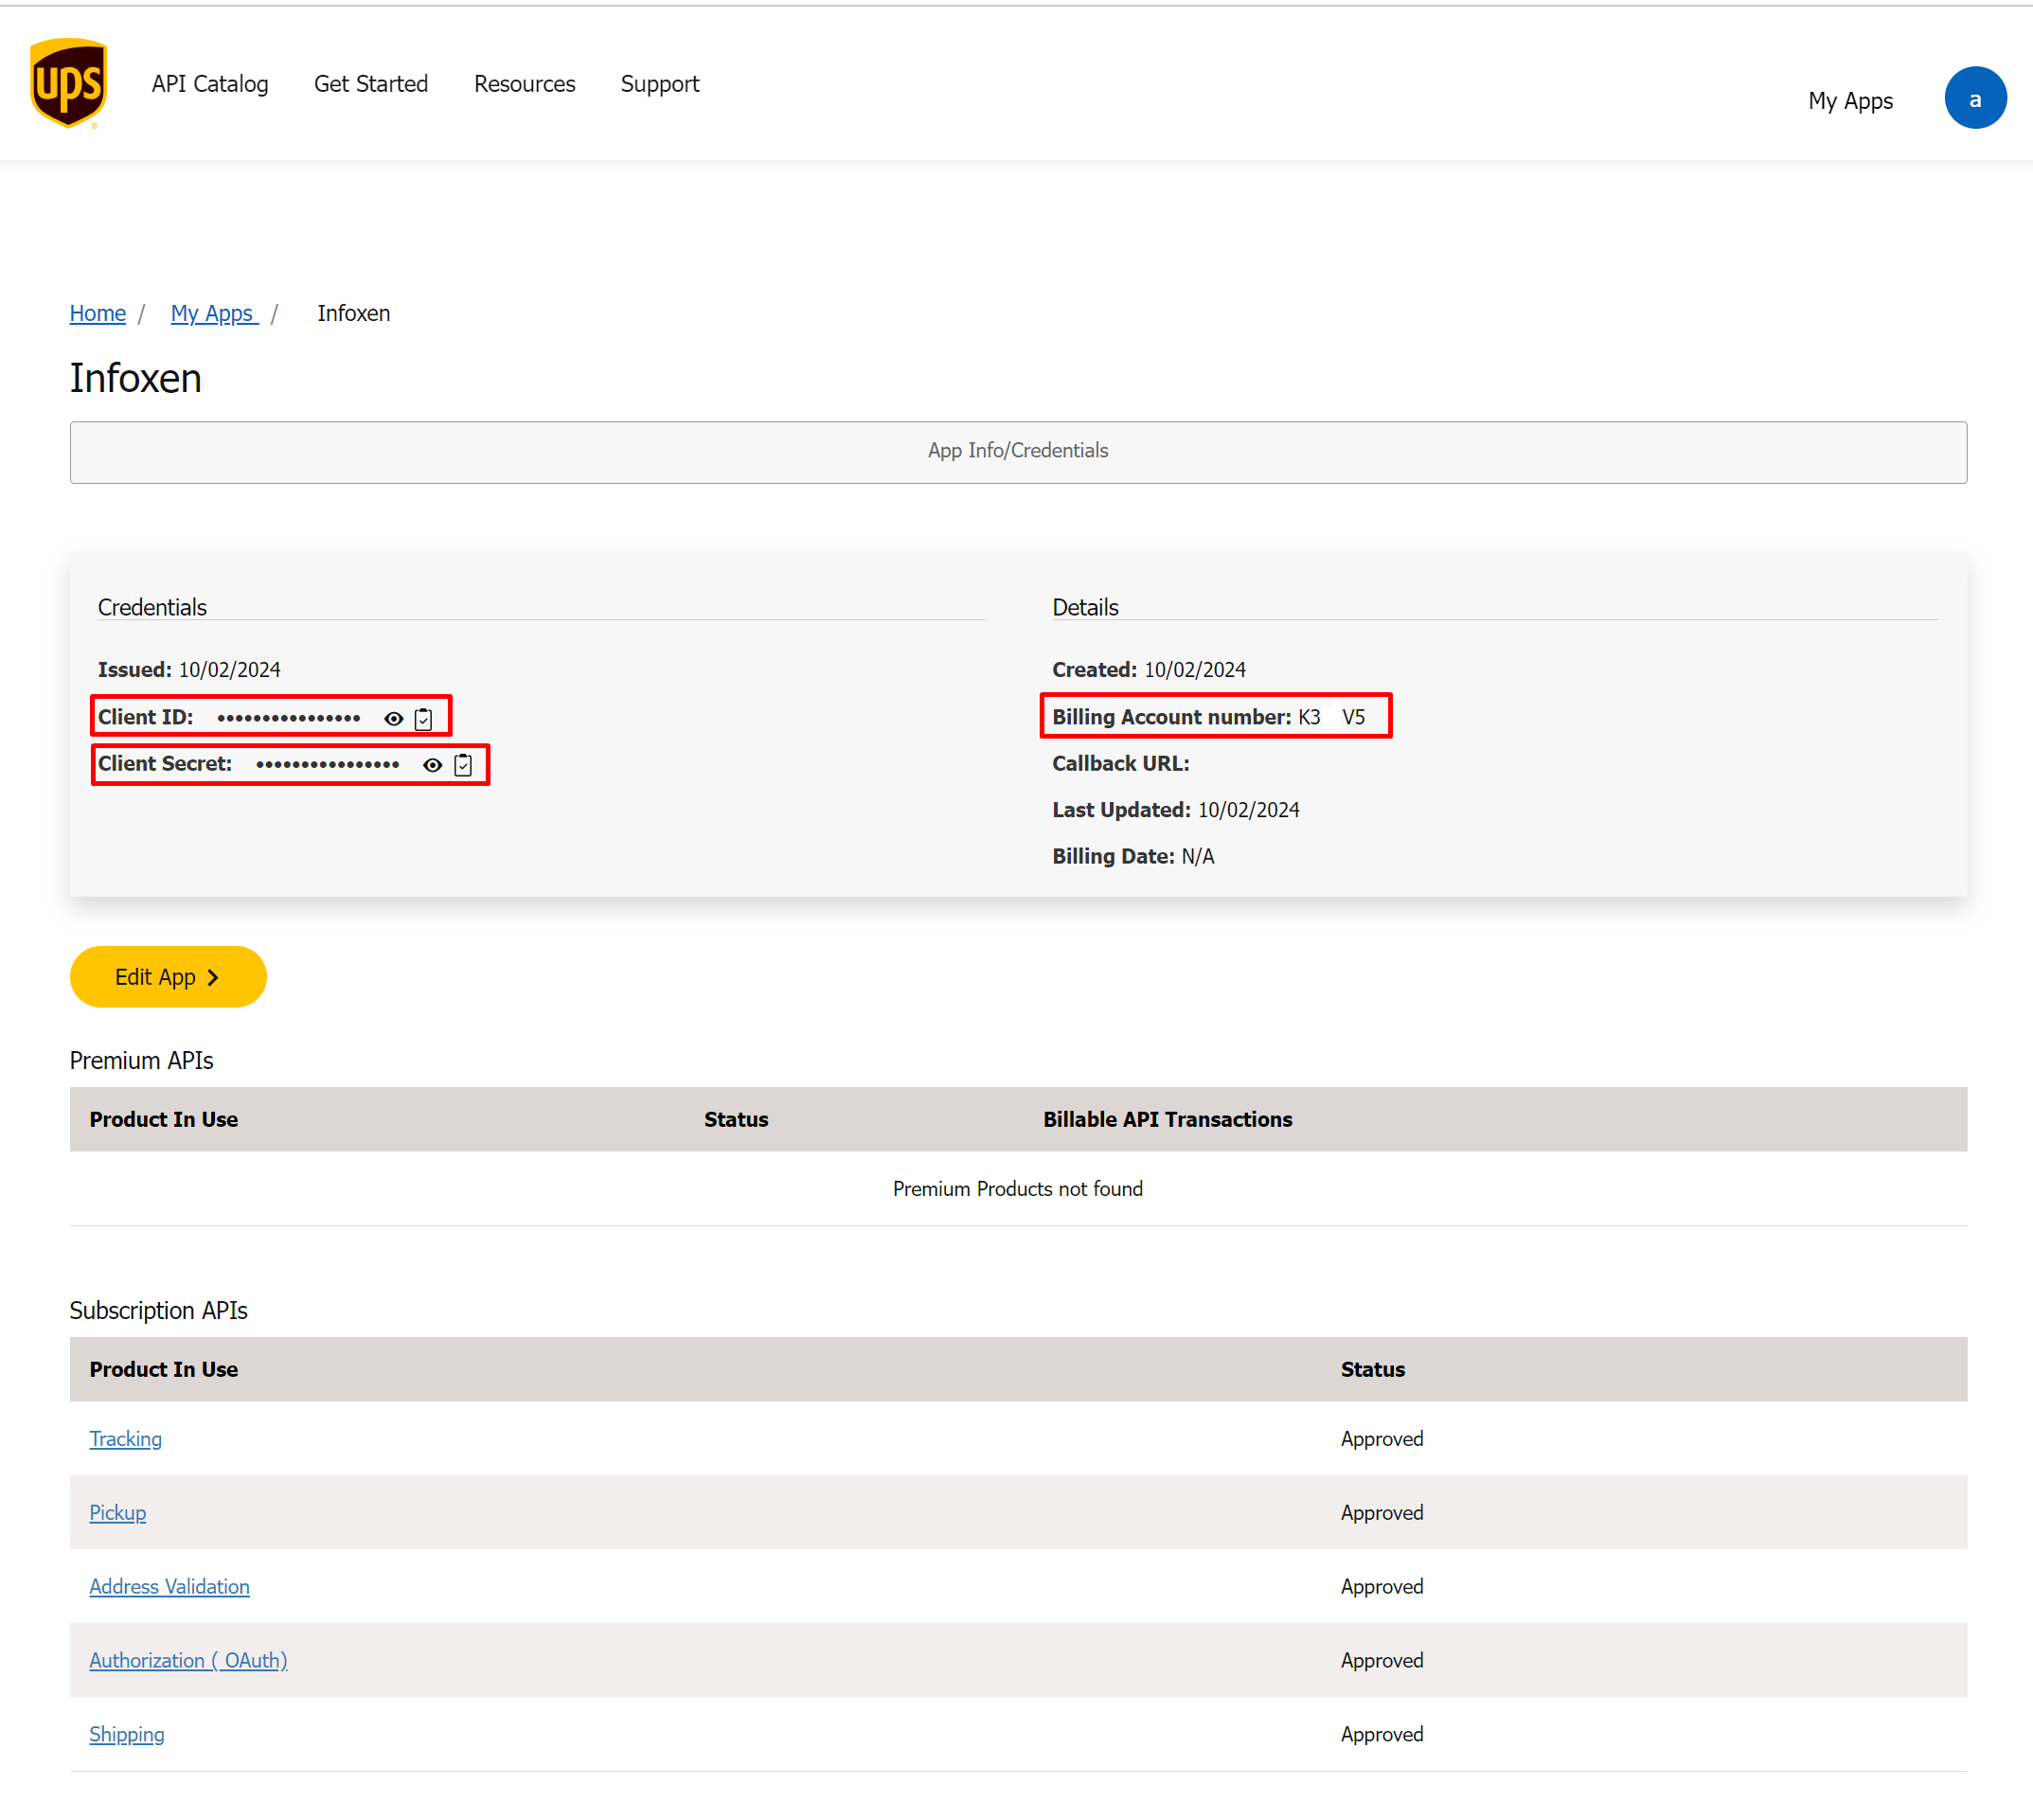The height and width of the screenshot is (1820, 2033).
Task: Click the masked Client ID dots
Action: click(289, 719)
